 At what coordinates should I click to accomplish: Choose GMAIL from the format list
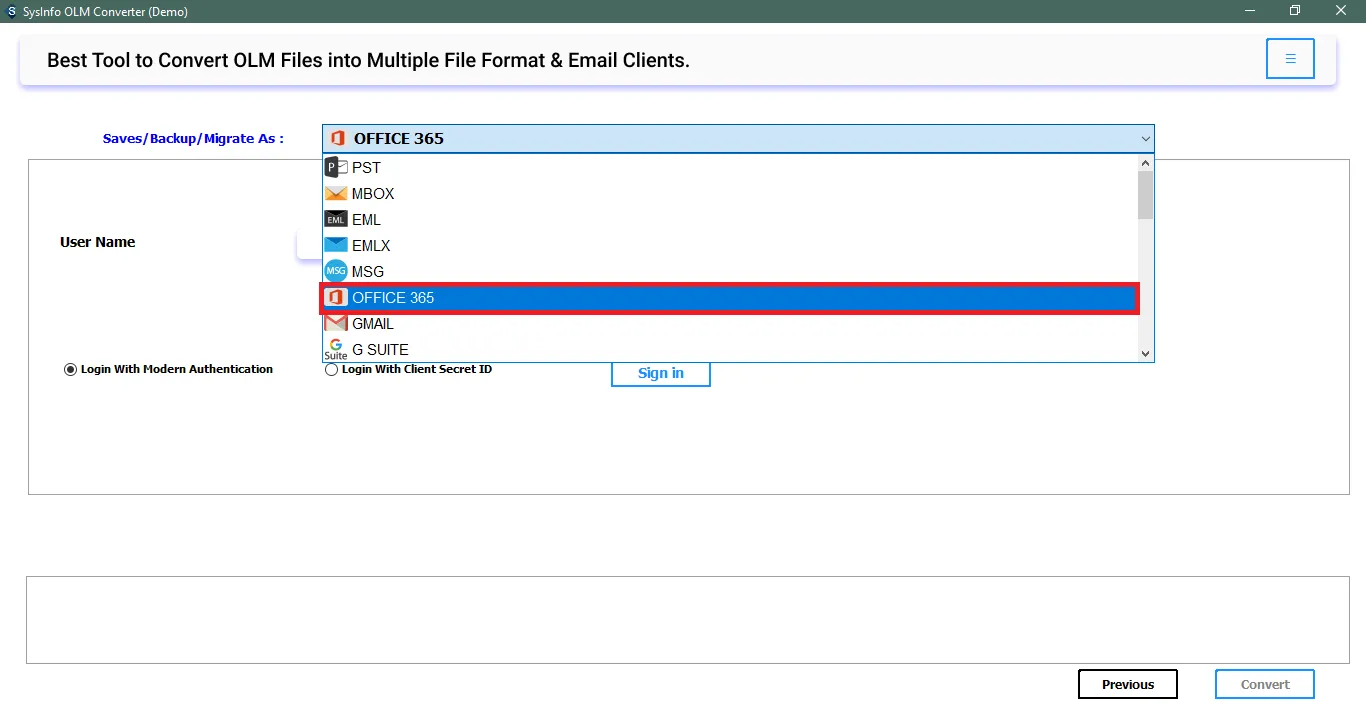373,324
